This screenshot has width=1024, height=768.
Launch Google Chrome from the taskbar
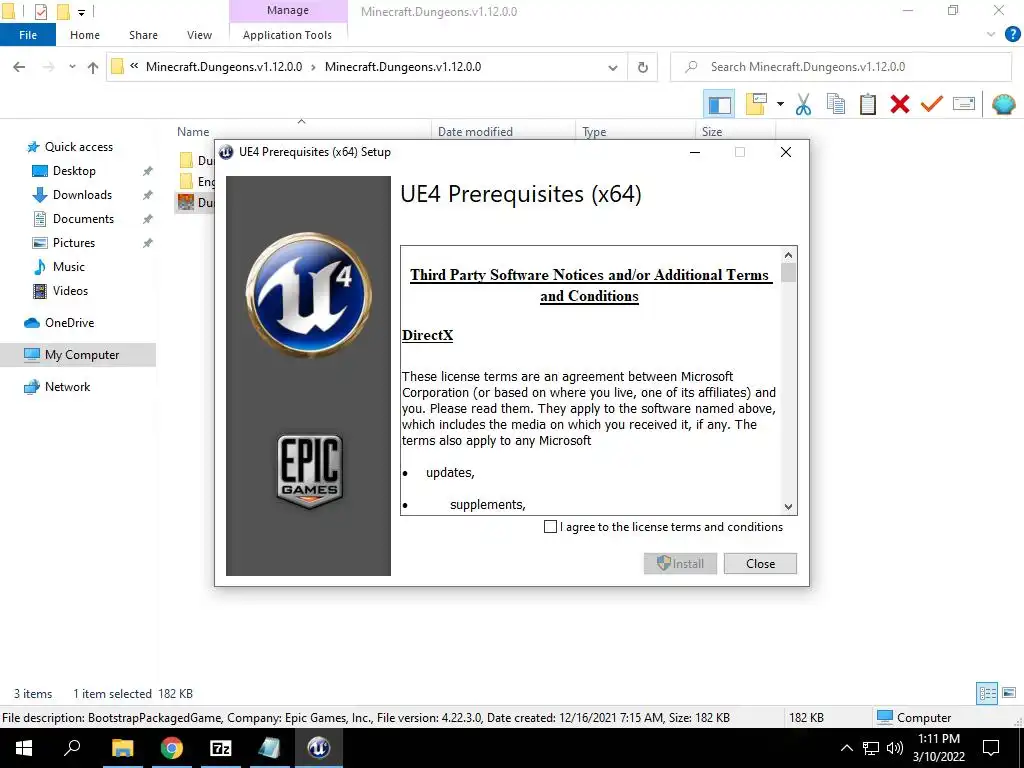172,748
